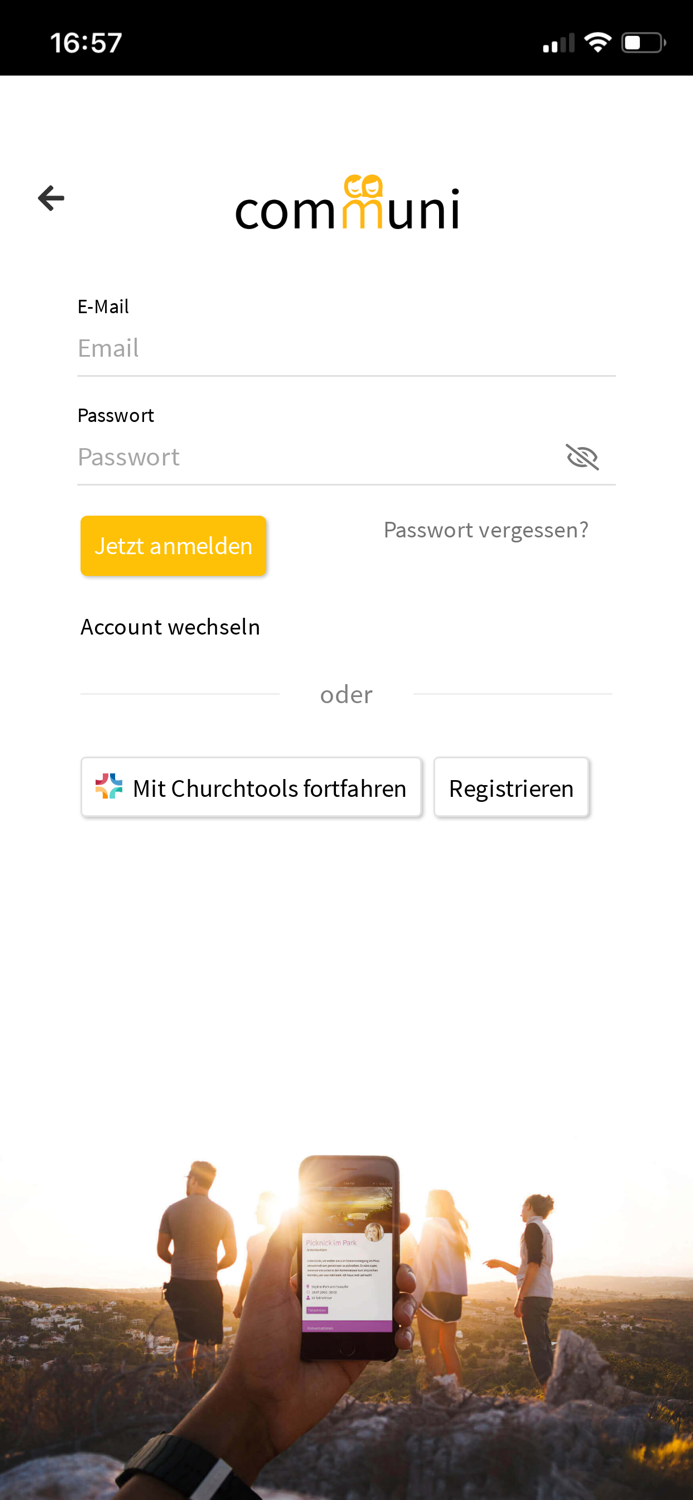
Task: Open the Passwort vergessen link
Action: pyautogui.click(x=486, y=529)
